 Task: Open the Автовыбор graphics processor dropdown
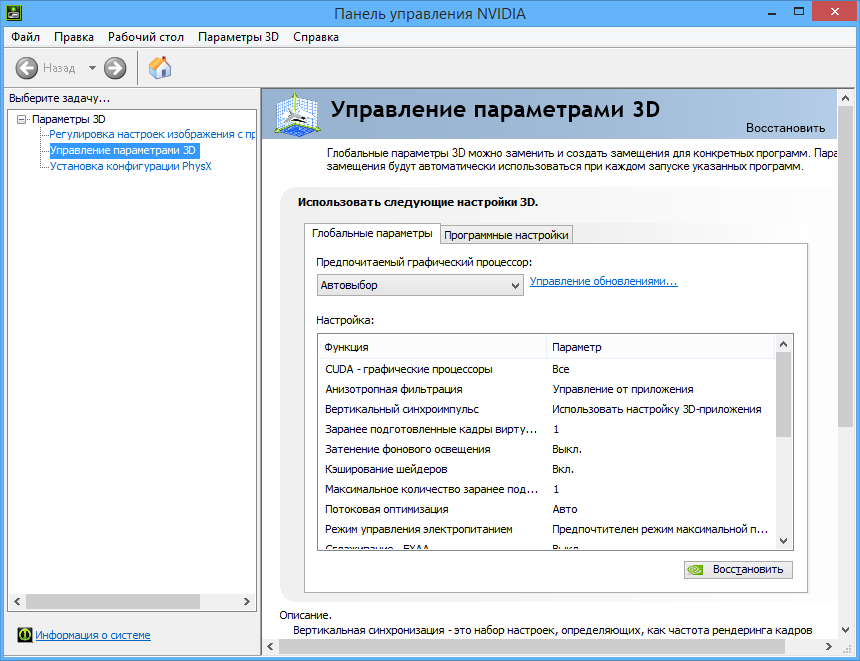(420, 285)
